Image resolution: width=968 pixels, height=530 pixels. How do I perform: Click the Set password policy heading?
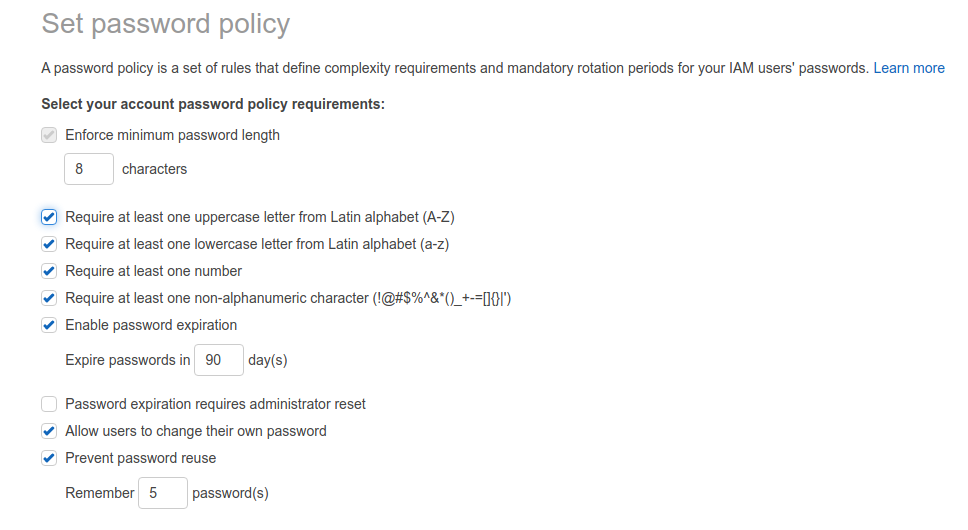[x=165, y=25]
